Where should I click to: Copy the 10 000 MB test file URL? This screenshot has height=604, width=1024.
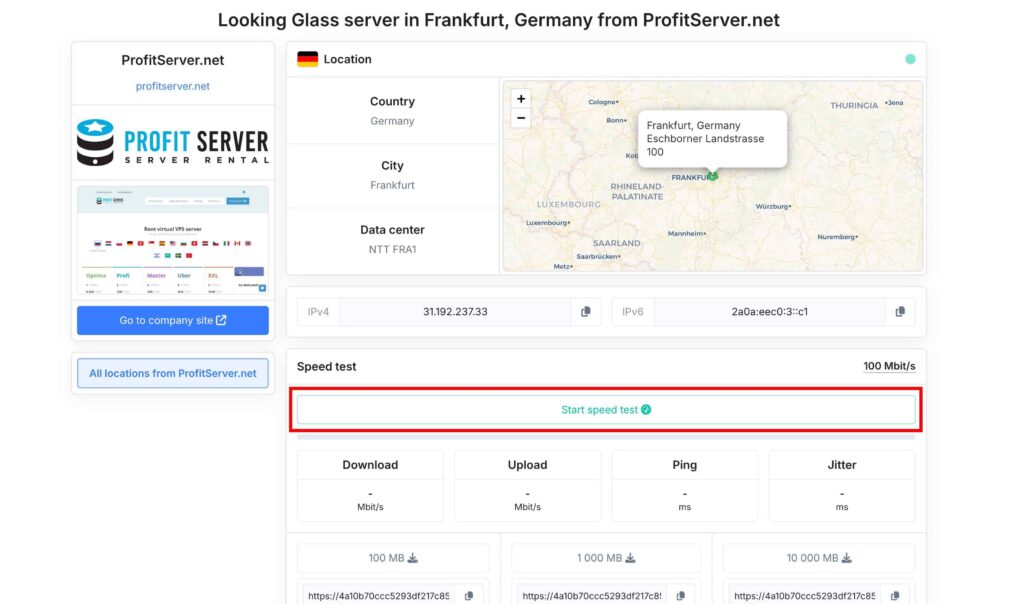[895, 596]
